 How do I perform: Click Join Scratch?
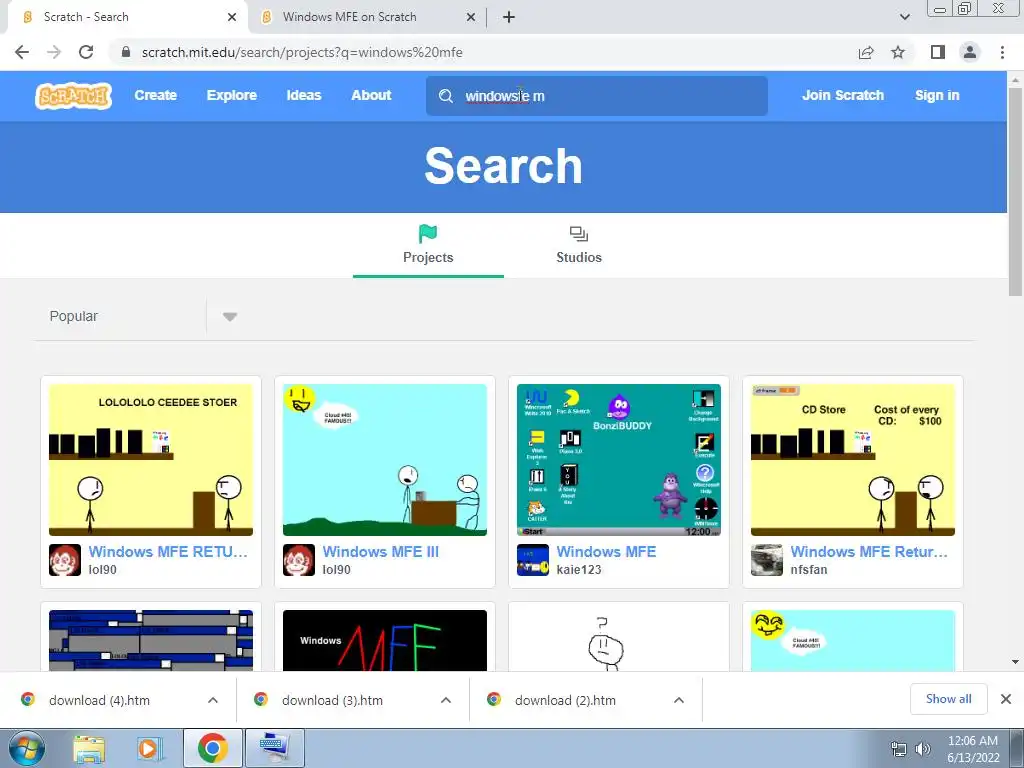(x=842, y=95)
